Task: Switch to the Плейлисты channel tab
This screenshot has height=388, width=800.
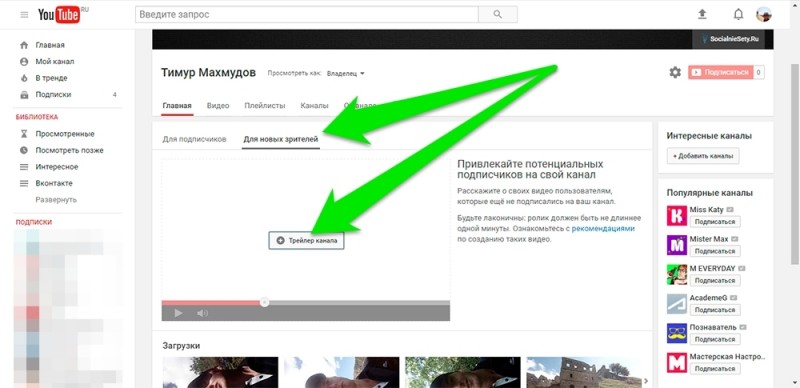Action: click(264, 106)
